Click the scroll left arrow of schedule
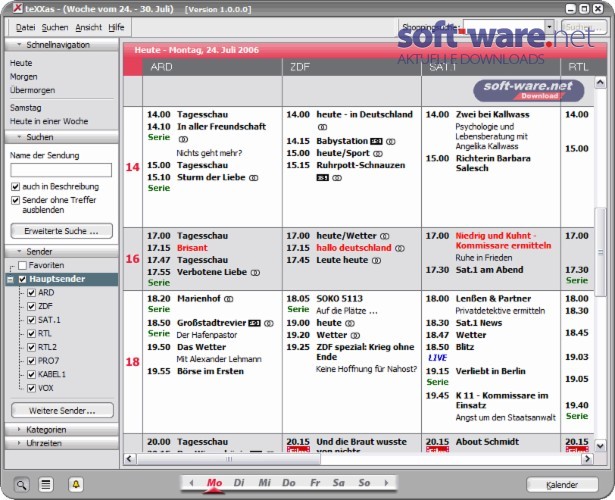Viewport: 615px width, 500px height. [x=129, y=459]
